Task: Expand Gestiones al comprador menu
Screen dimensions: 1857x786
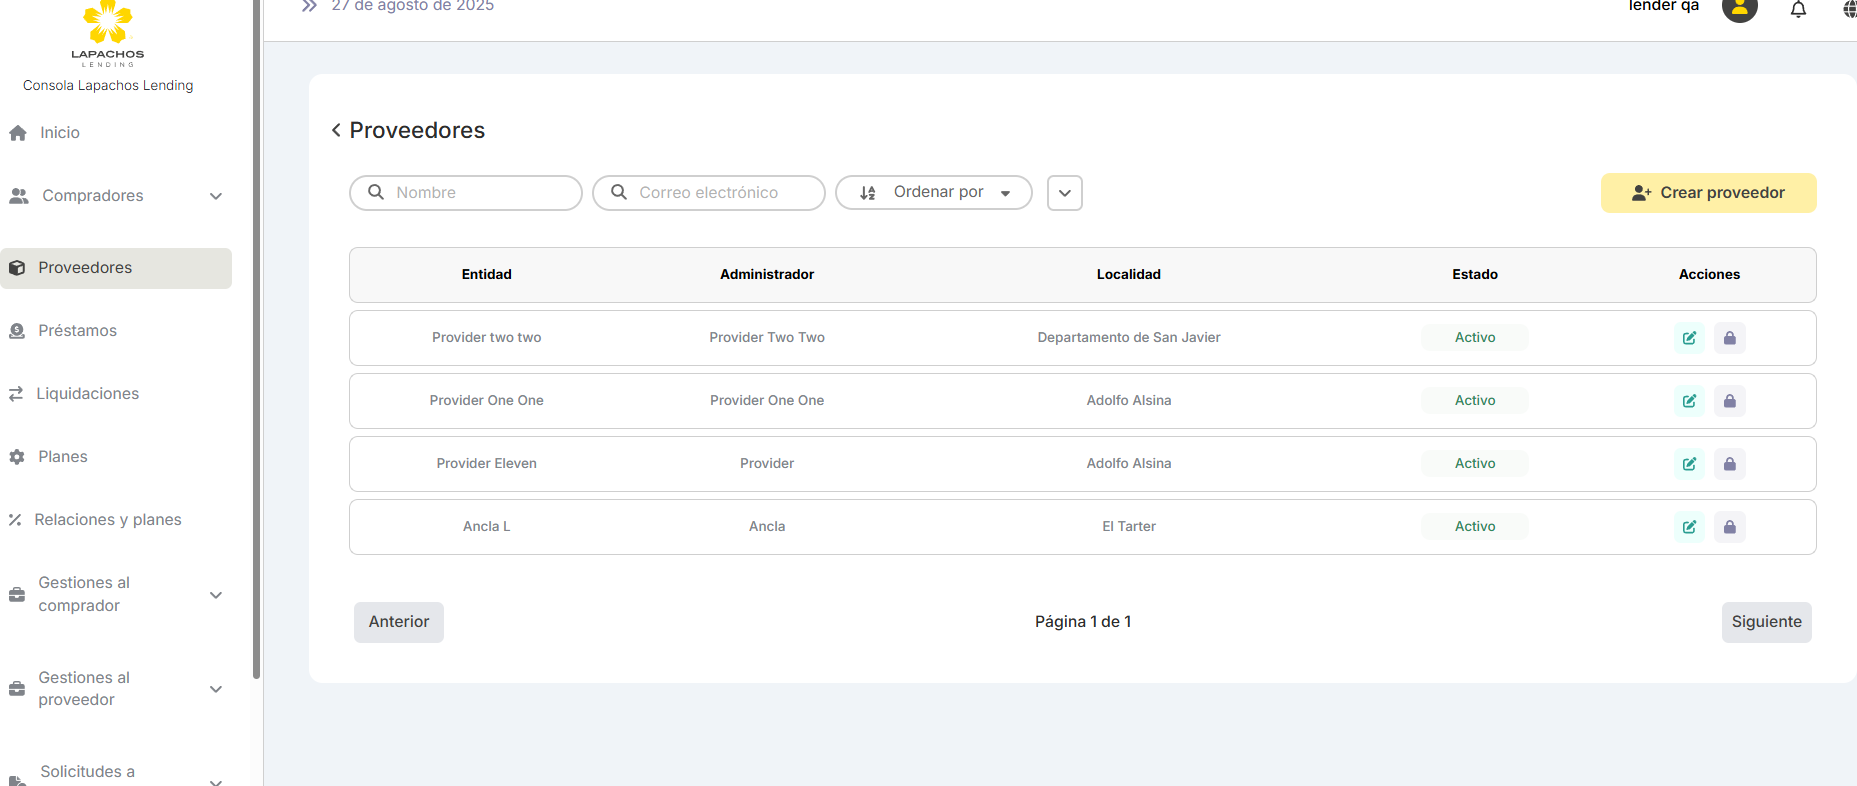Action: [x=215, y=595]
